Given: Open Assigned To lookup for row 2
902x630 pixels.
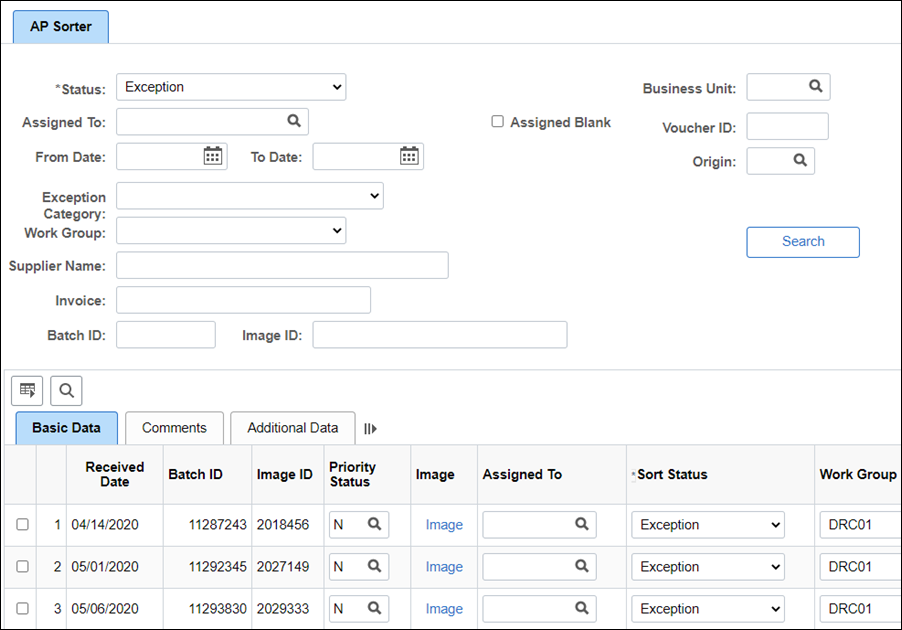Looking at the screenshot, I should (x=582, y=566).
